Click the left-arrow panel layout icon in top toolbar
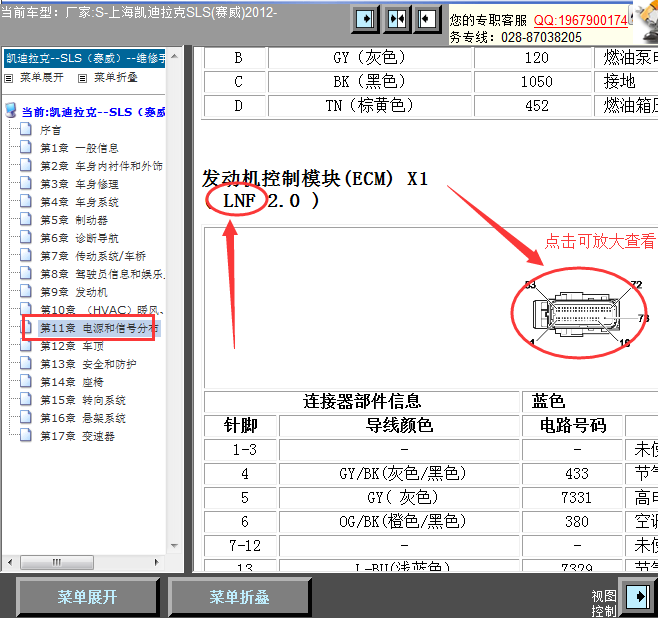Viewport: 658px width, 618px height. [x=427, y=19]
